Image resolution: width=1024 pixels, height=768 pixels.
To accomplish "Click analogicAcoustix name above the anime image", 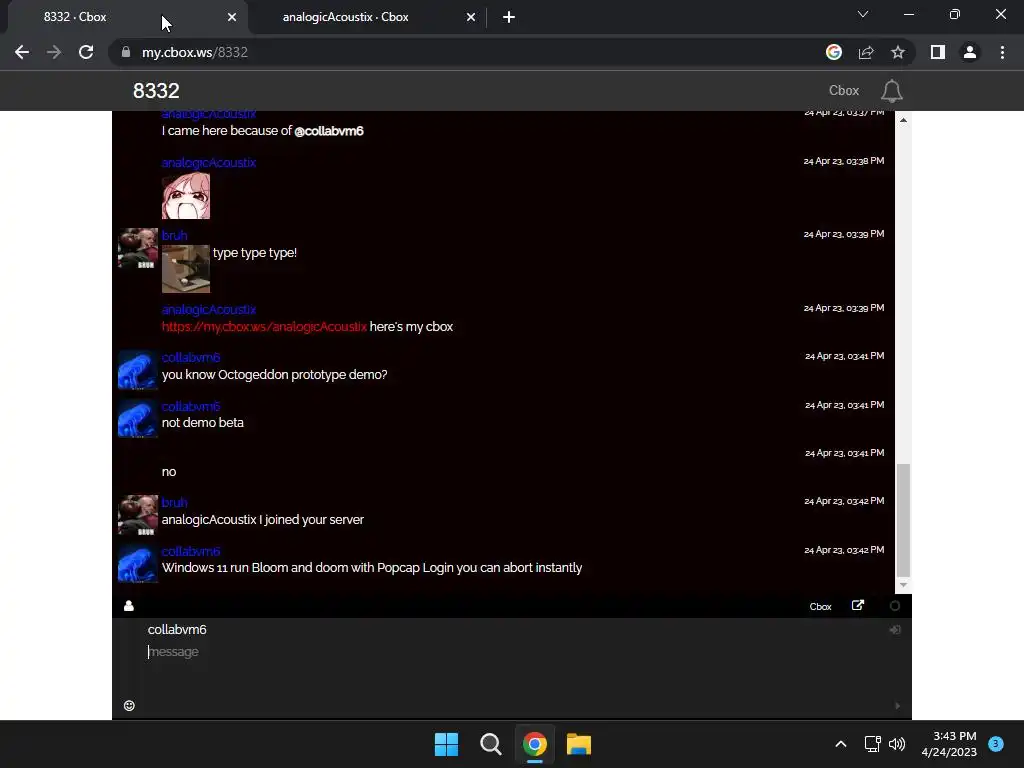I will point(209,163).
